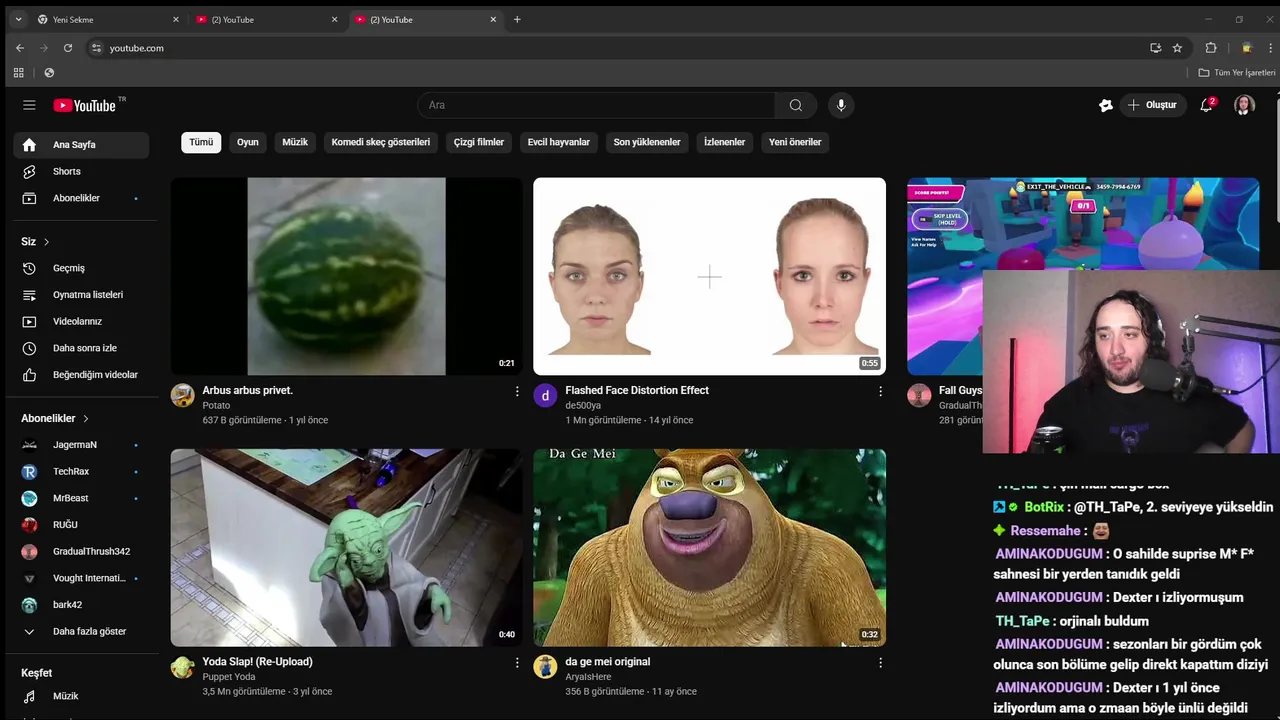Screen dimensions: 1280x720
Task: Select the İzlenenler chip
Action: (x=725, y=142)
